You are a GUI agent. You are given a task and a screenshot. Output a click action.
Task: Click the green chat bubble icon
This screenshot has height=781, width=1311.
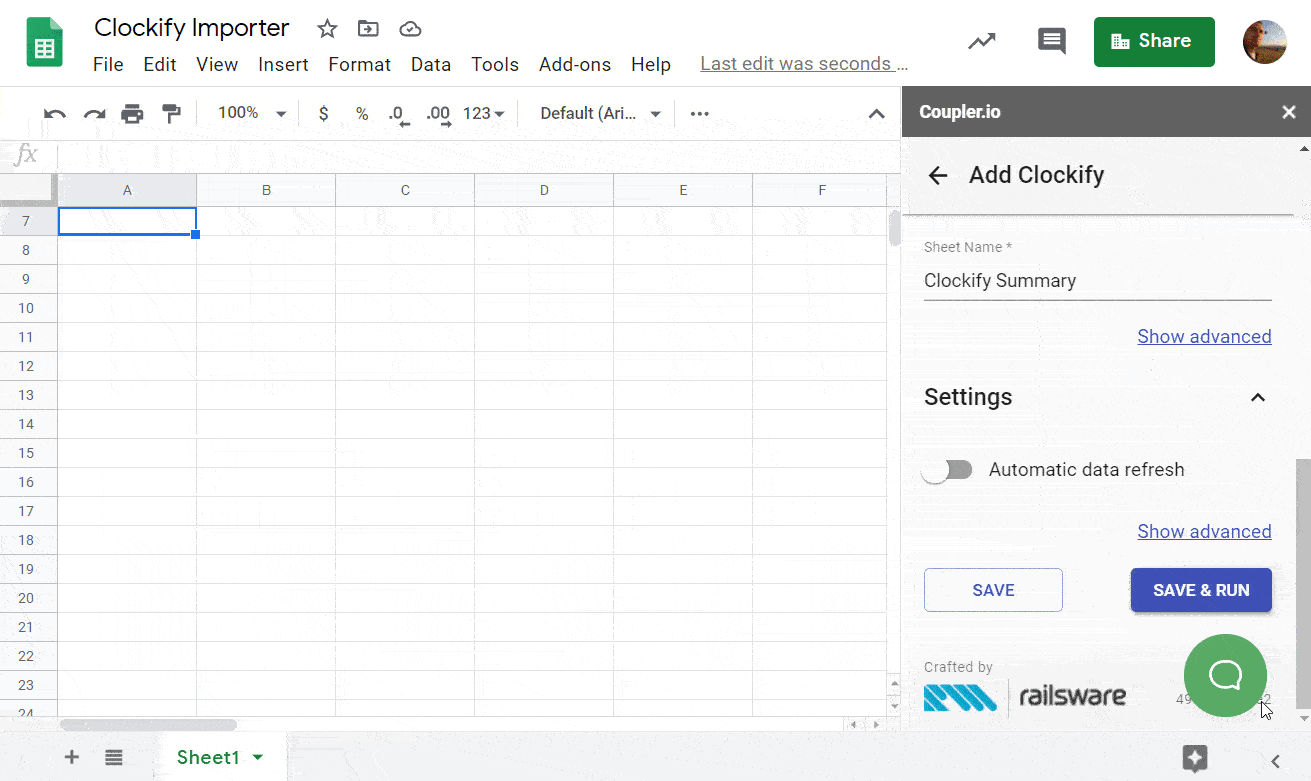[x=1225, y=676]
